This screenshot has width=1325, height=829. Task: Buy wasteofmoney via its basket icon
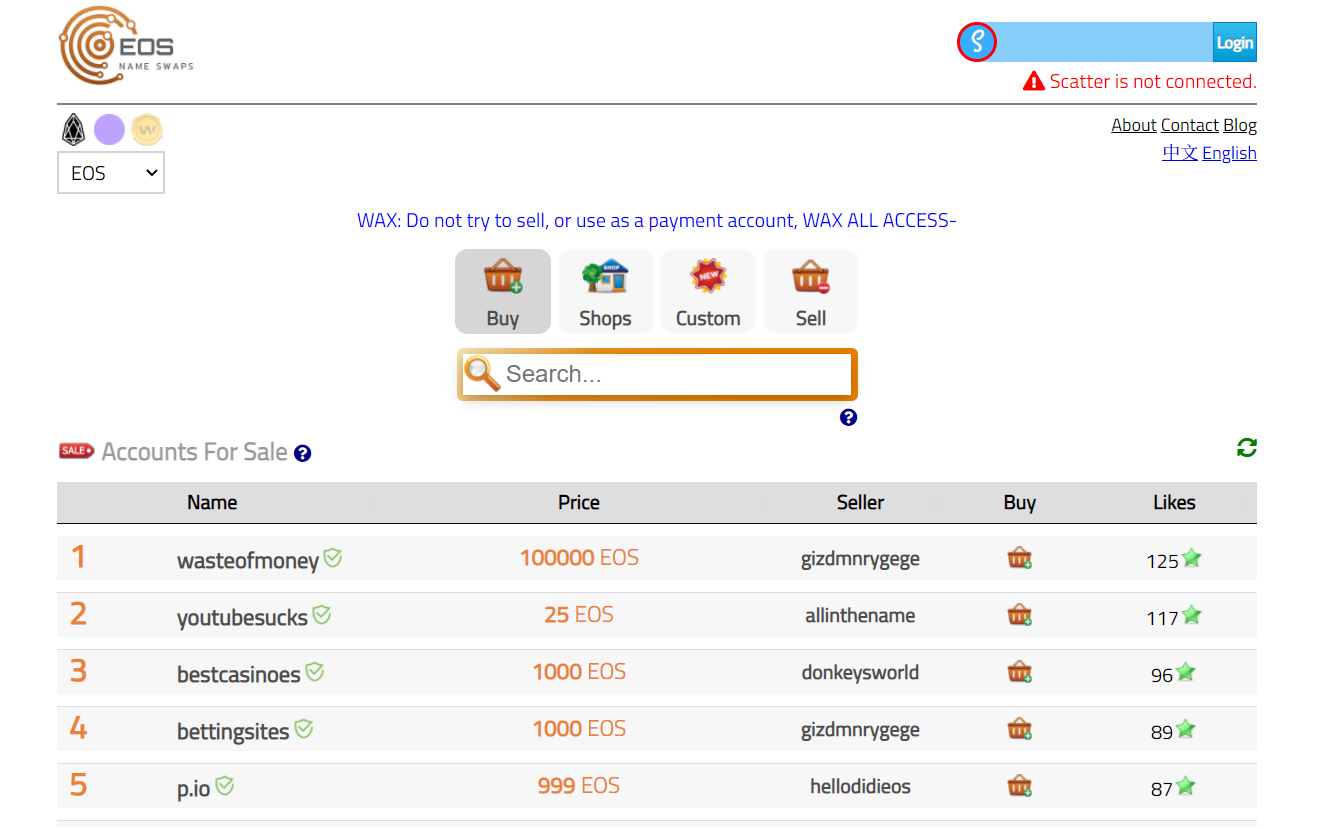tap(1019, 558)
